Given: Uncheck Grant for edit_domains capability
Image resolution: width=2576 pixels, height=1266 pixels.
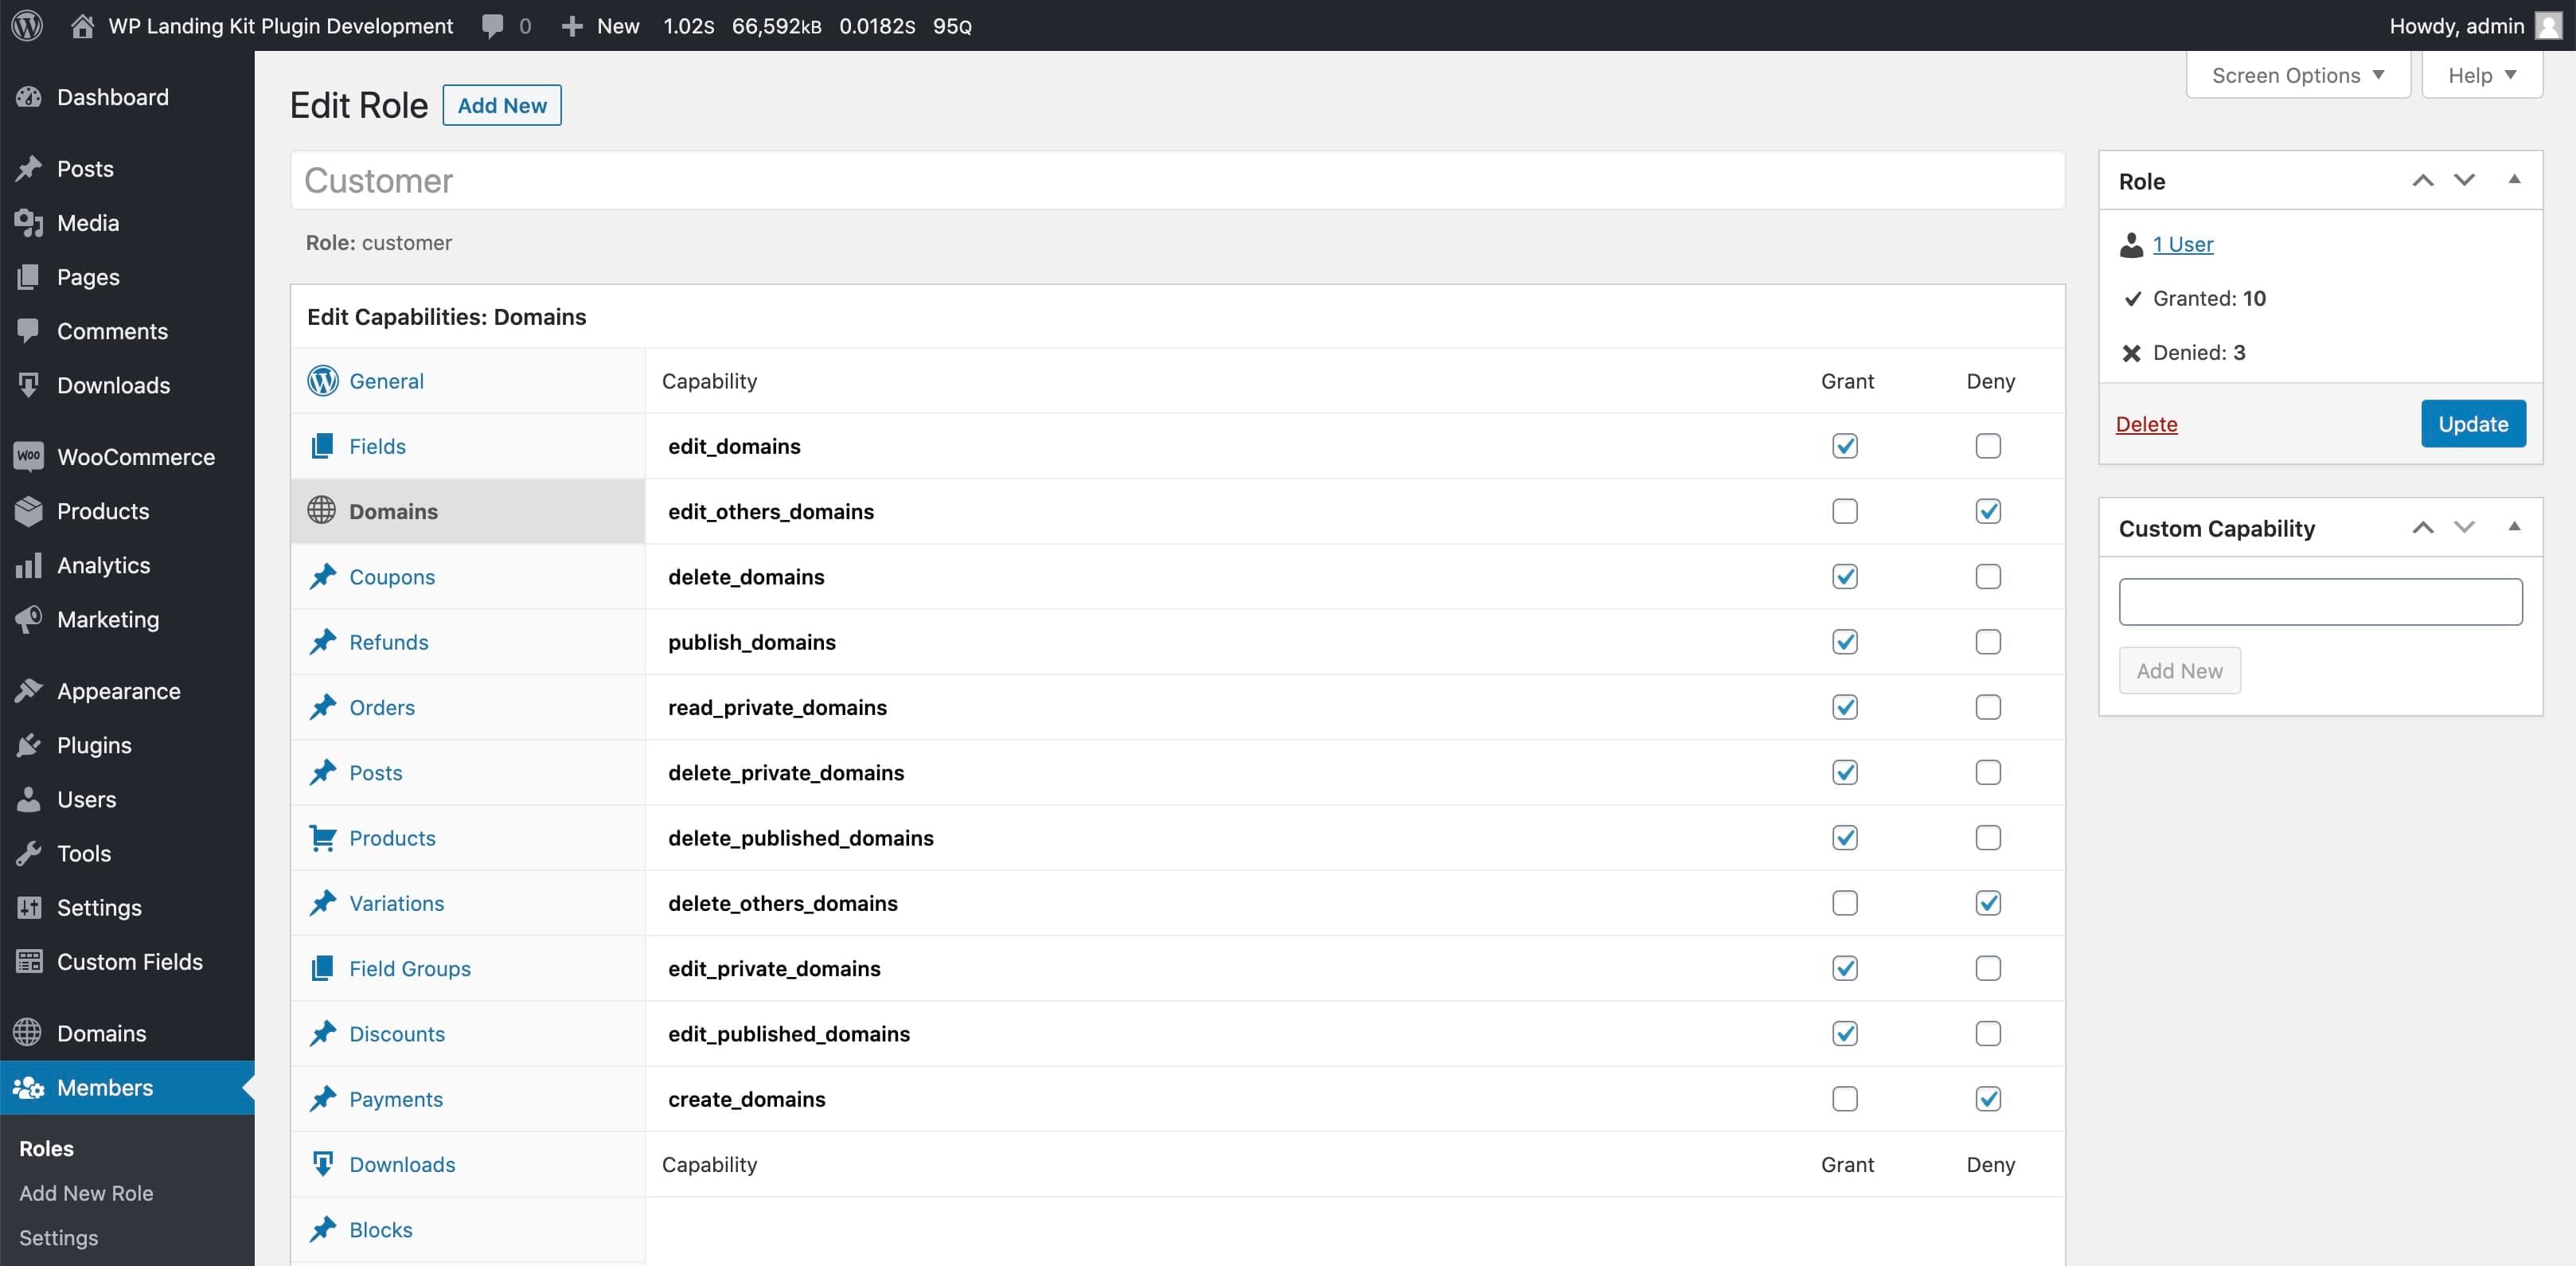Looking at the screenshot, I should point(1844,446).
